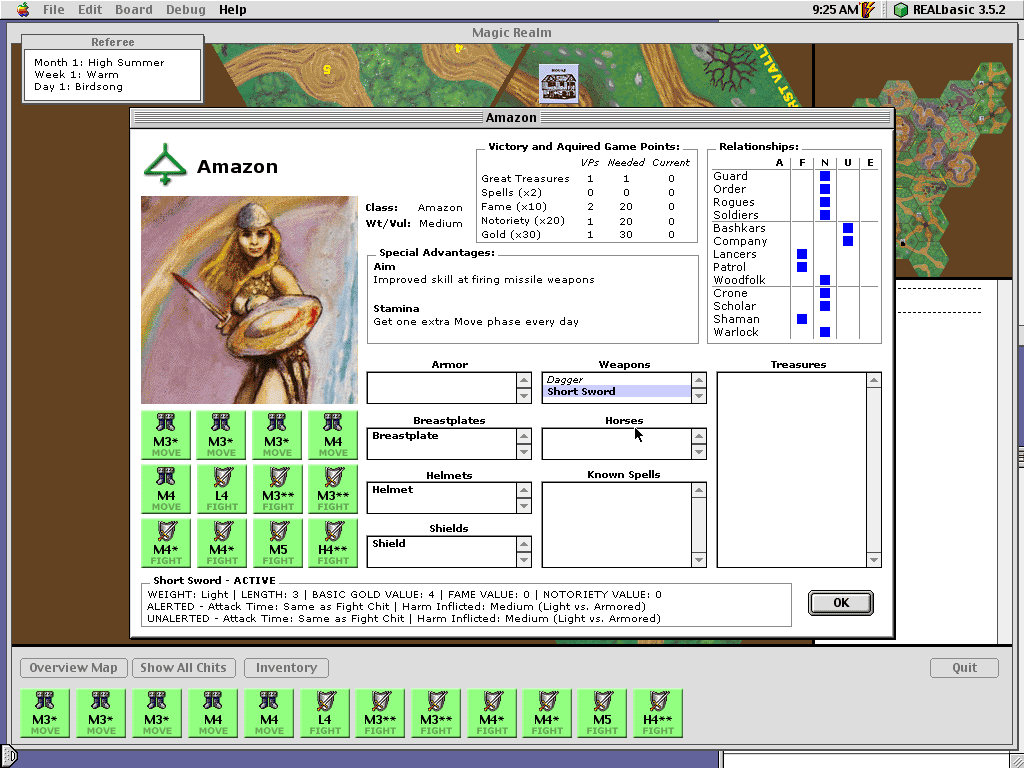Click Helmets list scroll-down arrow
Screen dimensions: 1024x768
point(524,506)
